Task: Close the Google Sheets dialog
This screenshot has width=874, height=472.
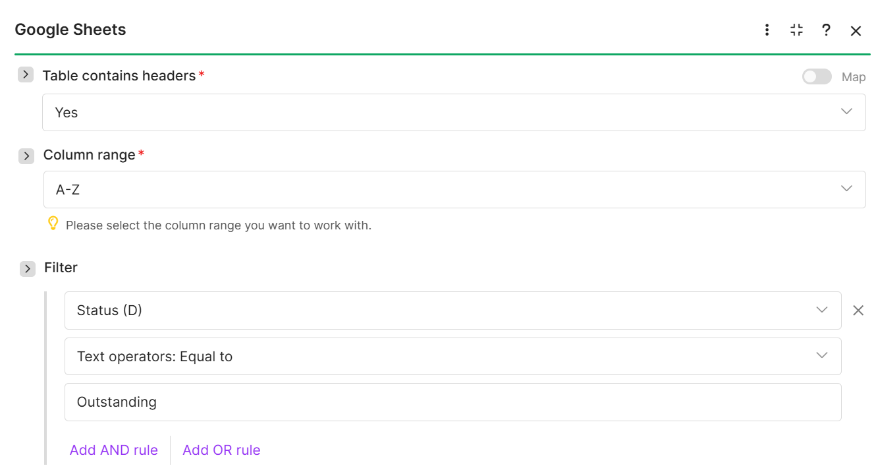Action: click(856, 31)
